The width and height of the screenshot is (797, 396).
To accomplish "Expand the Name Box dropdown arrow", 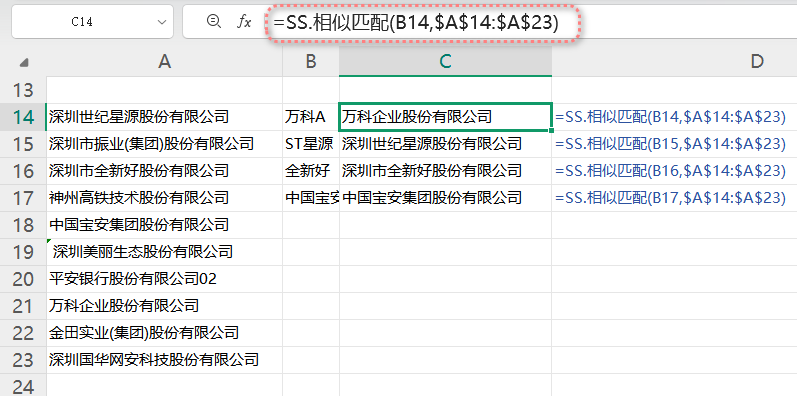I will tap(162, 22).
